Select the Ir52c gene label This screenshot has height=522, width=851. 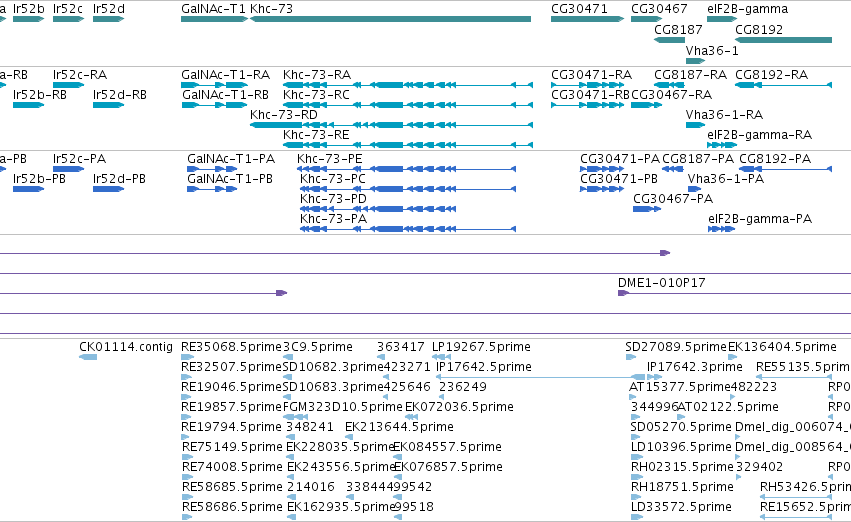pos(68,9)
